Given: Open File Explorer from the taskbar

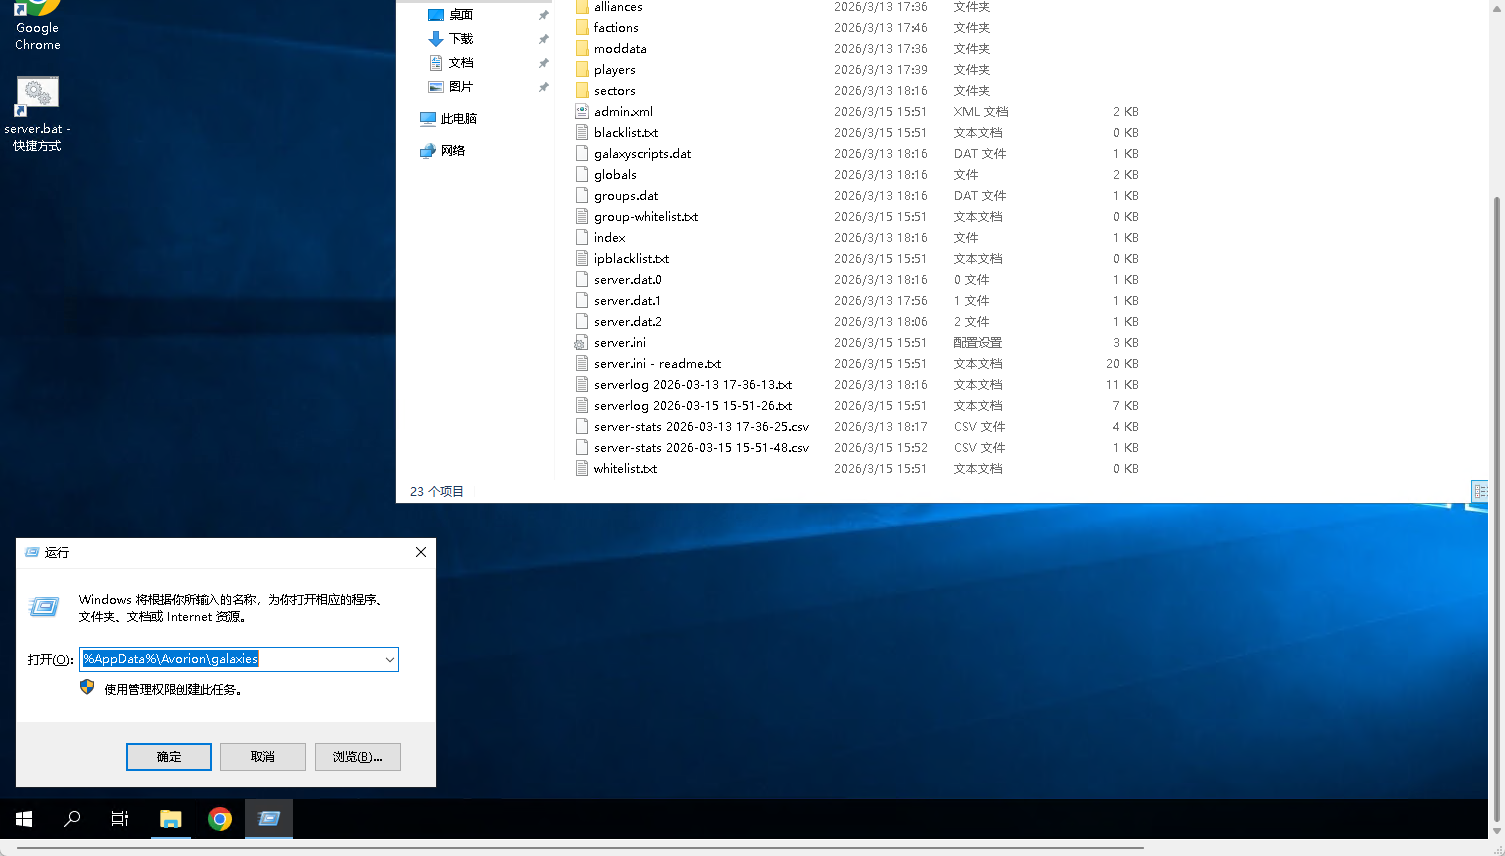Looking at the screenshot, I should pyautogui.click(x=170, y=819).
